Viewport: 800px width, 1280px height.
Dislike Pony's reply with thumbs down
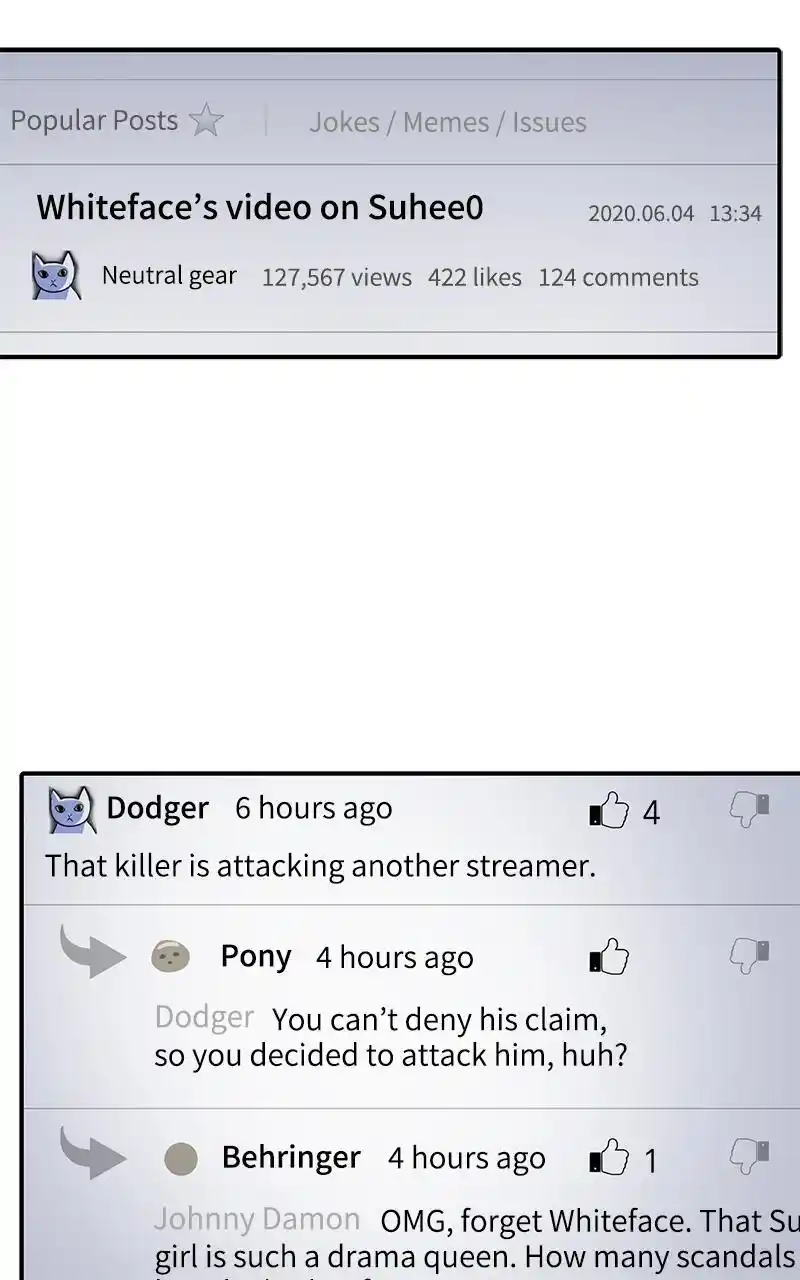pos(750,956)
